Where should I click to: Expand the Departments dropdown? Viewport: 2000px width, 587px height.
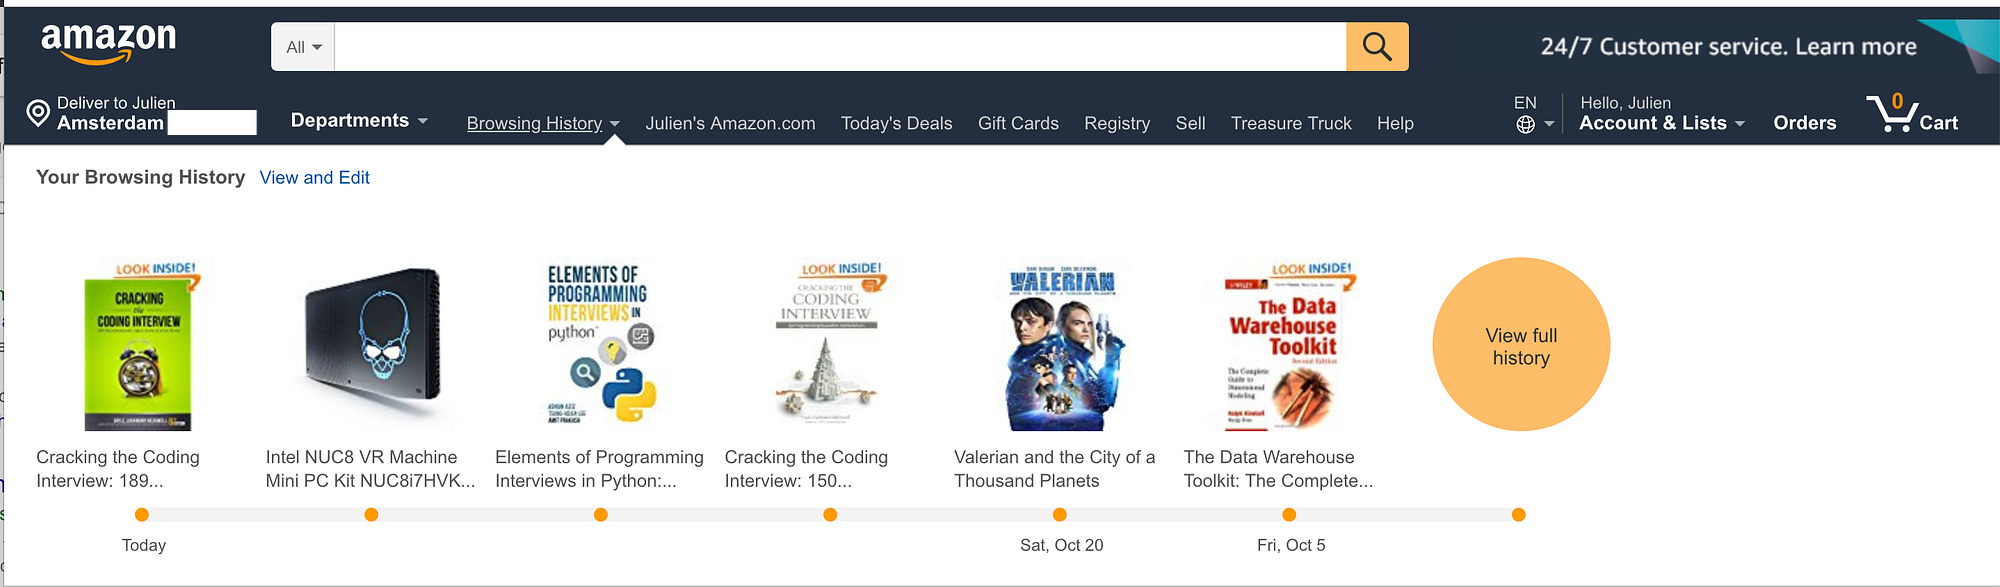pos(359,121)
